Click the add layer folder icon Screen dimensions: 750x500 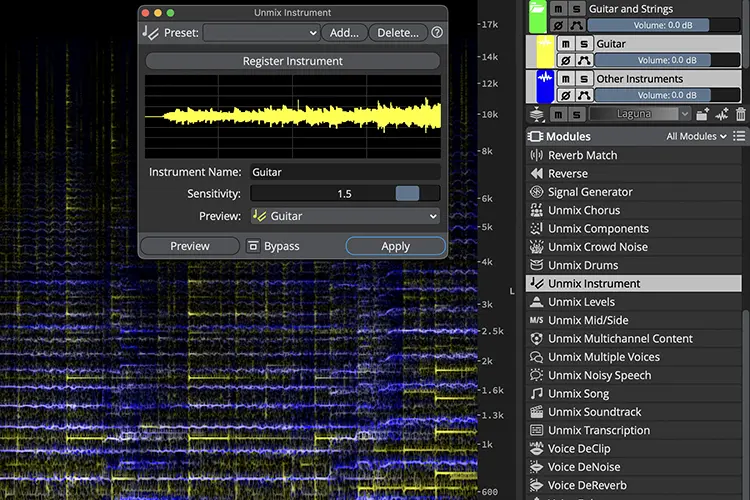click(702, 114)
